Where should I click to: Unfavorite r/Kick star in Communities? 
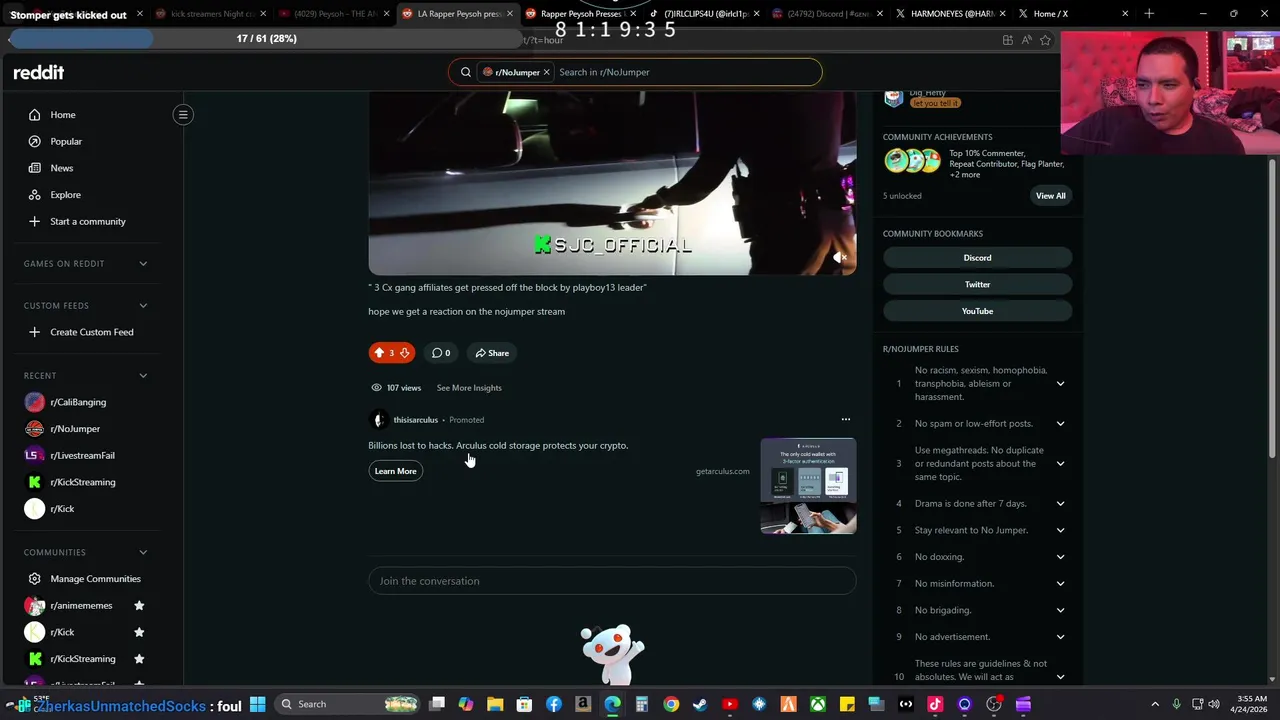coord(139,632)
